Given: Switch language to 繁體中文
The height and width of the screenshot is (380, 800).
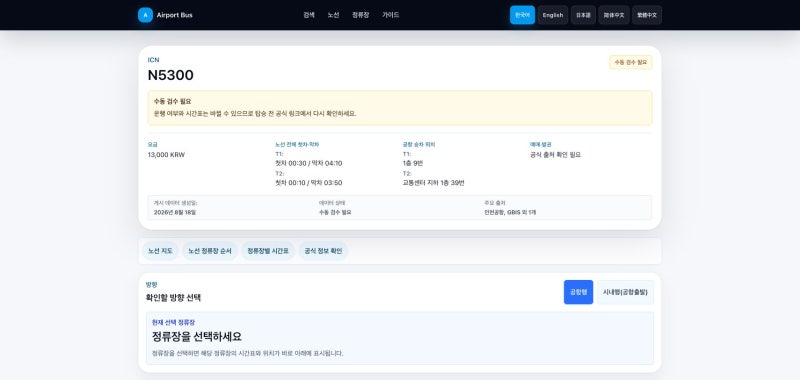Looking at the screenshot, I should pos(647,15).
